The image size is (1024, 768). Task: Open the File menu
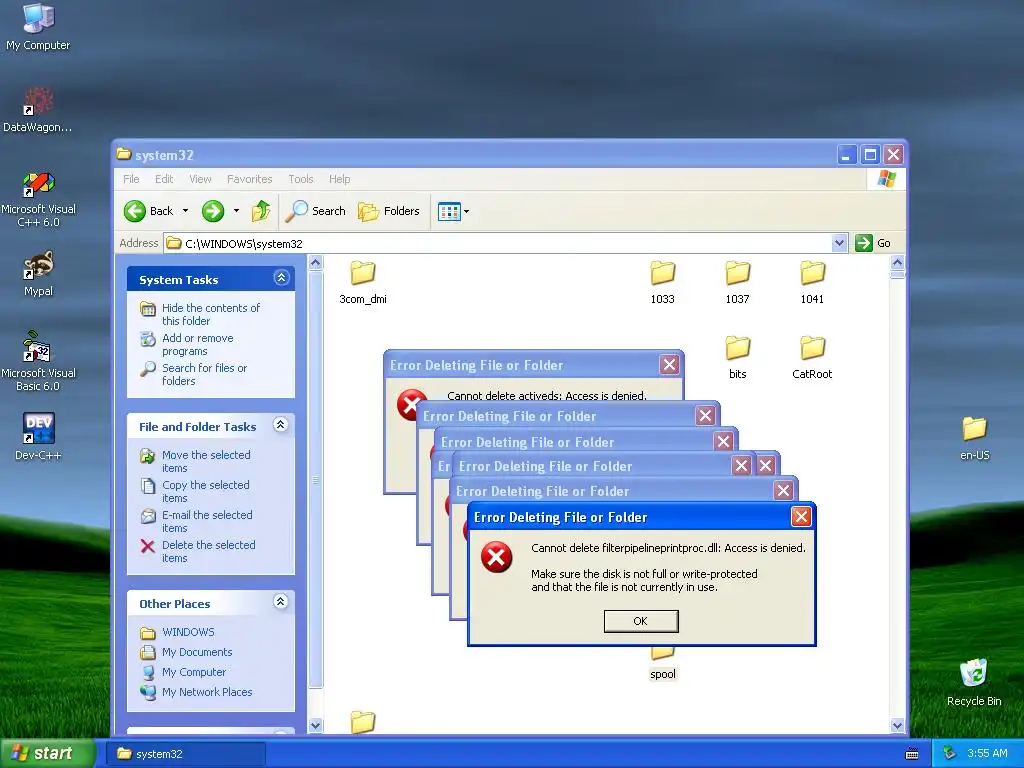point(131,179)
